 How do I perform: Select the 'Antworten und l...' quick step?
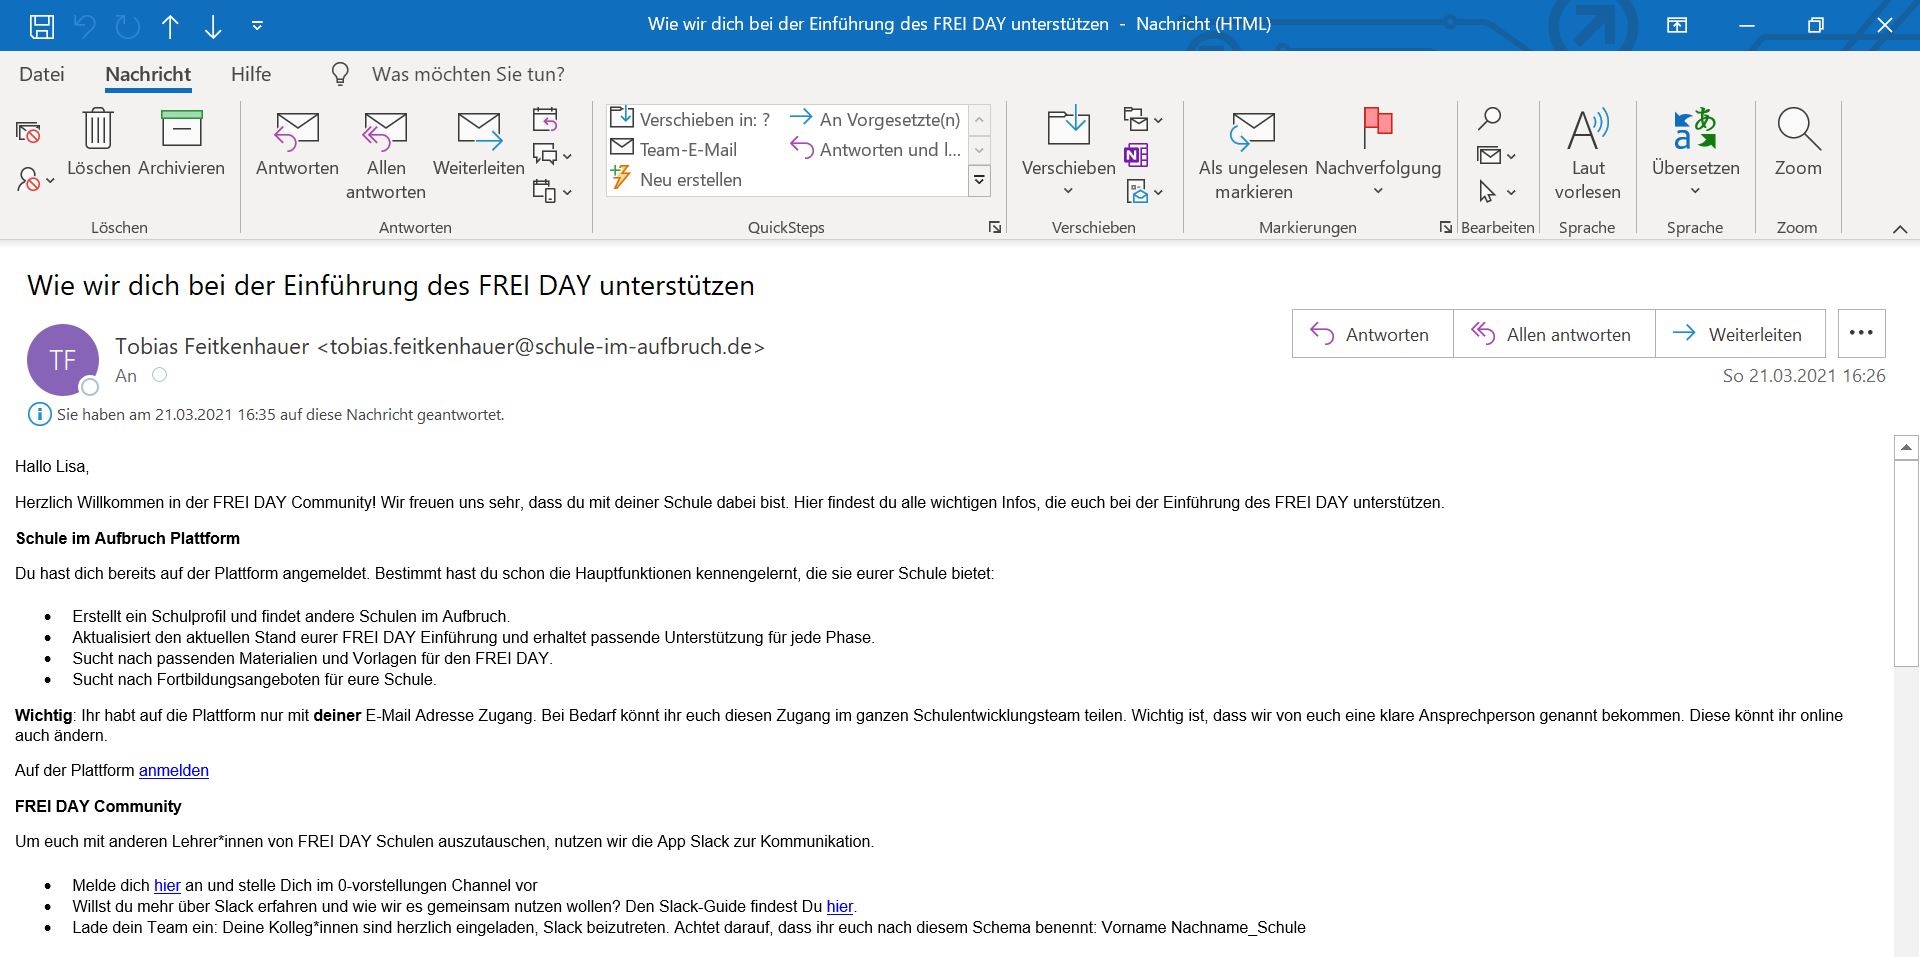[x=875, y=149]
